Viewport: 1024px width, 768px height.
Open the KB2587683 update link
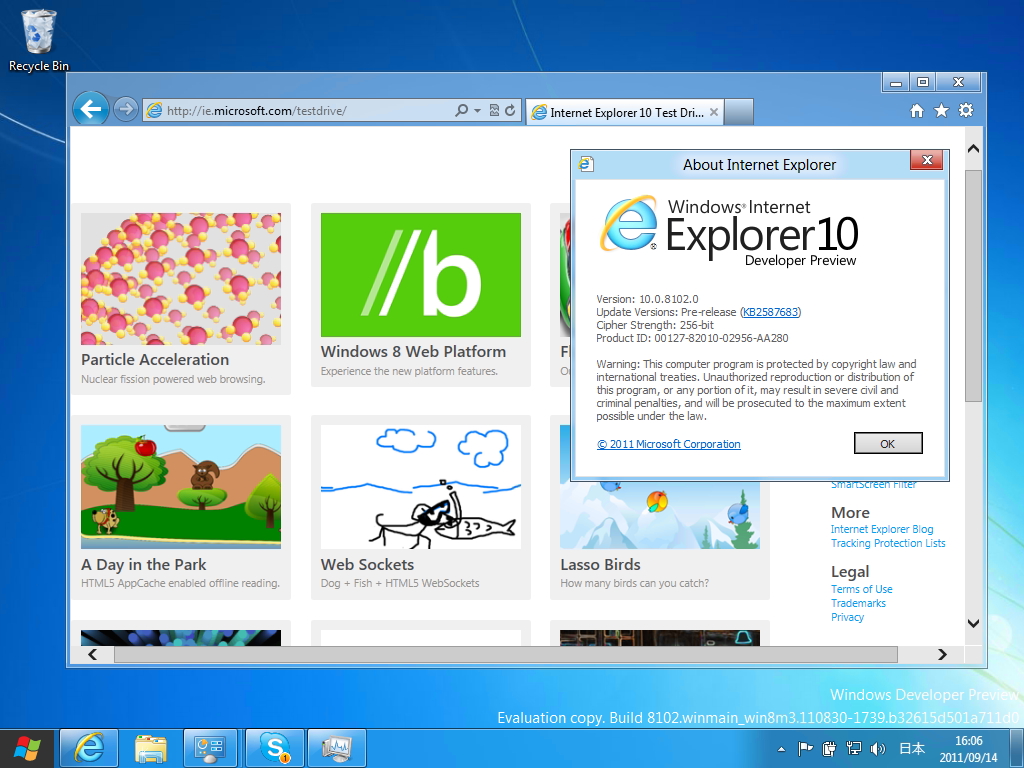pos(770,311)
